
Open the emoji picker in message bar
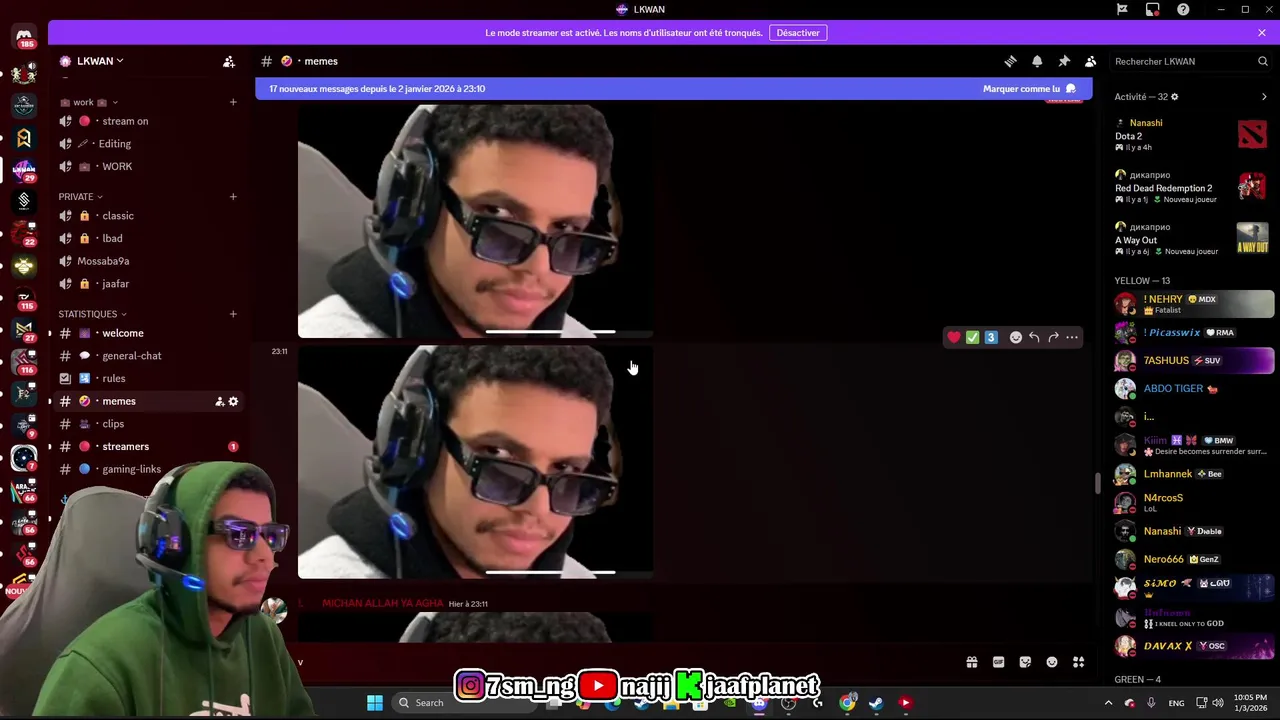click(1052, 662)
